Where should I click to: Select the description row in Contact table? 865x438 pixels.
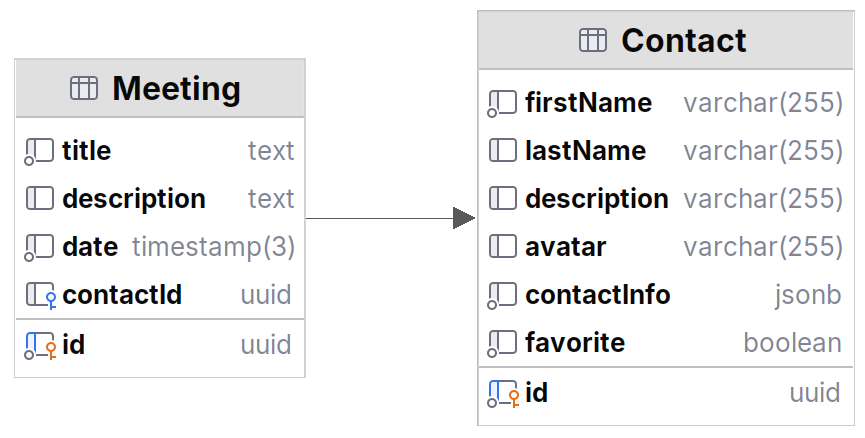tap(665, 199)
